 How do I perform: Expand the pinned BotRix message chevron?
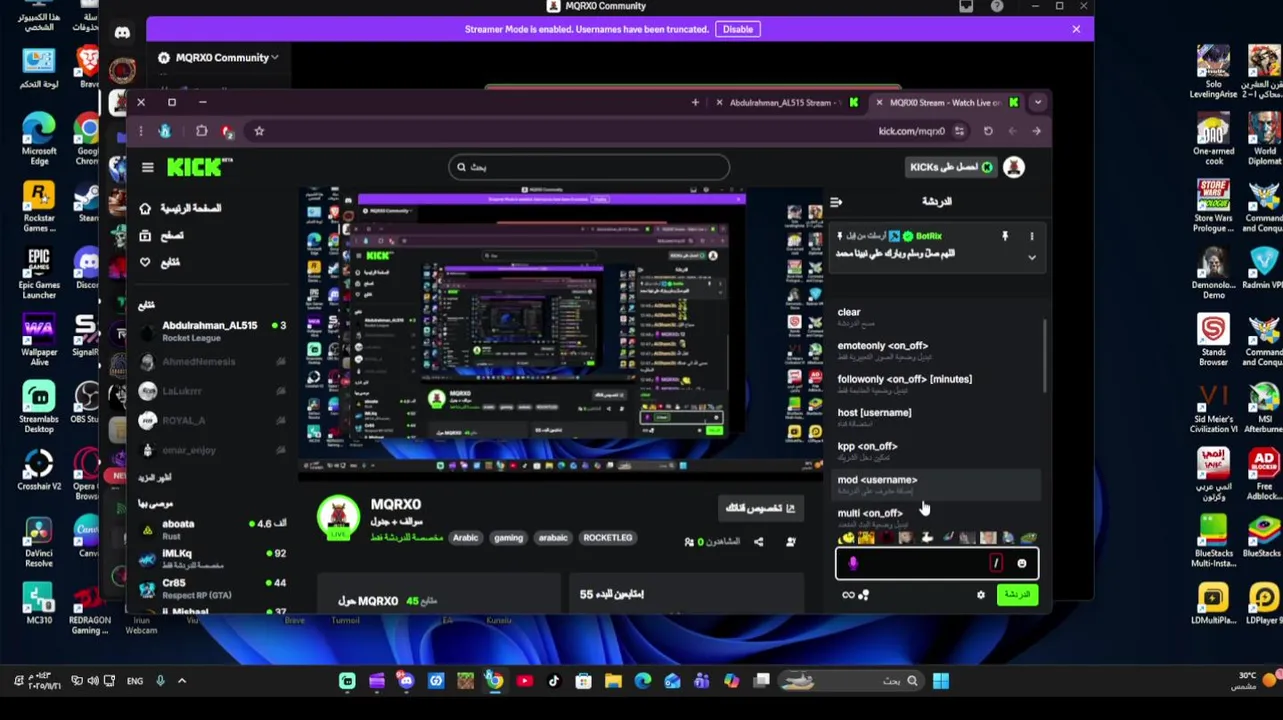[1032, 257]
